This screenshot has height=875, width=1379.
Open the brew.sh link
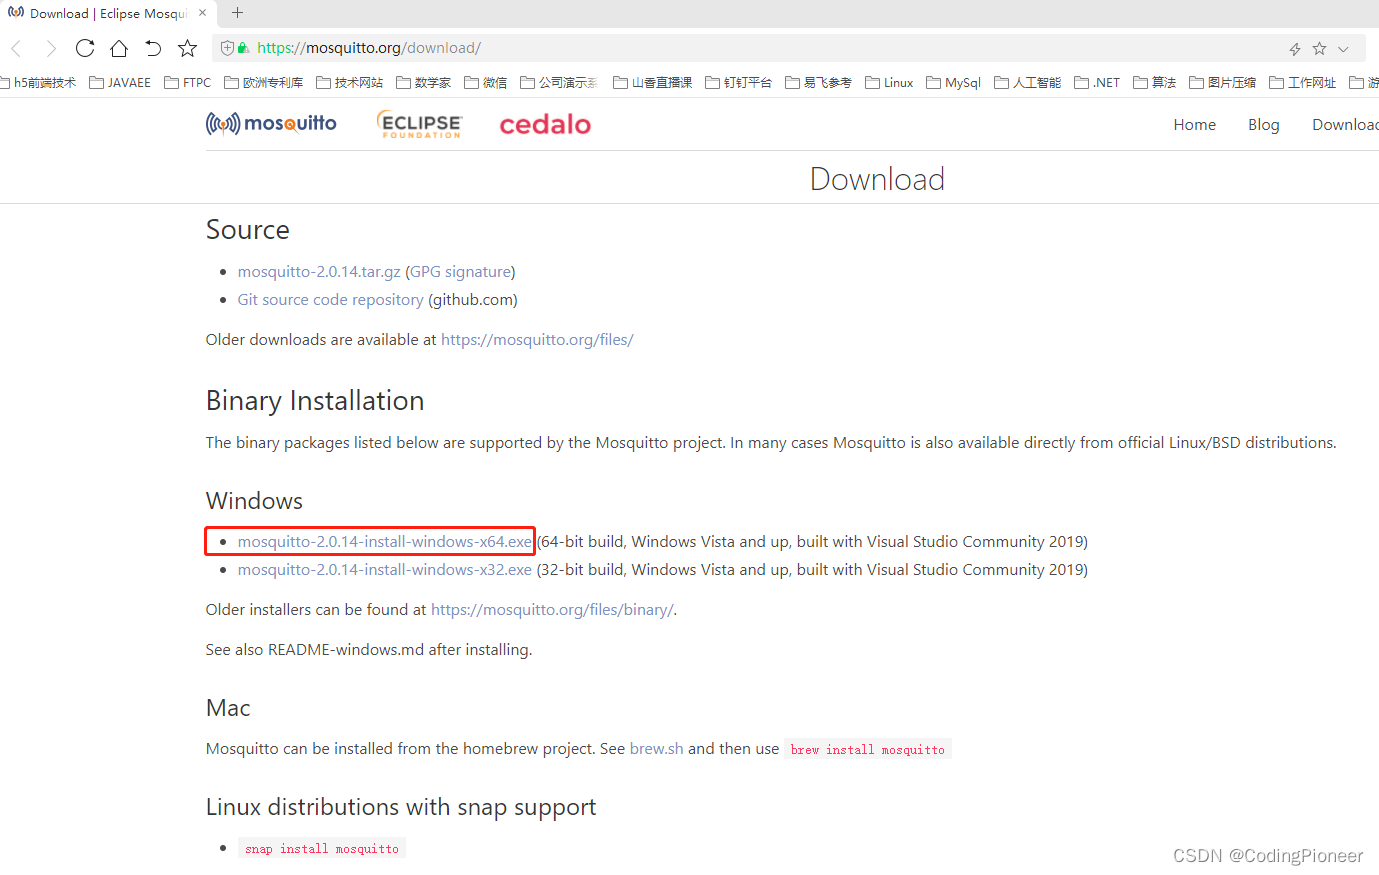tap(657, 749)
